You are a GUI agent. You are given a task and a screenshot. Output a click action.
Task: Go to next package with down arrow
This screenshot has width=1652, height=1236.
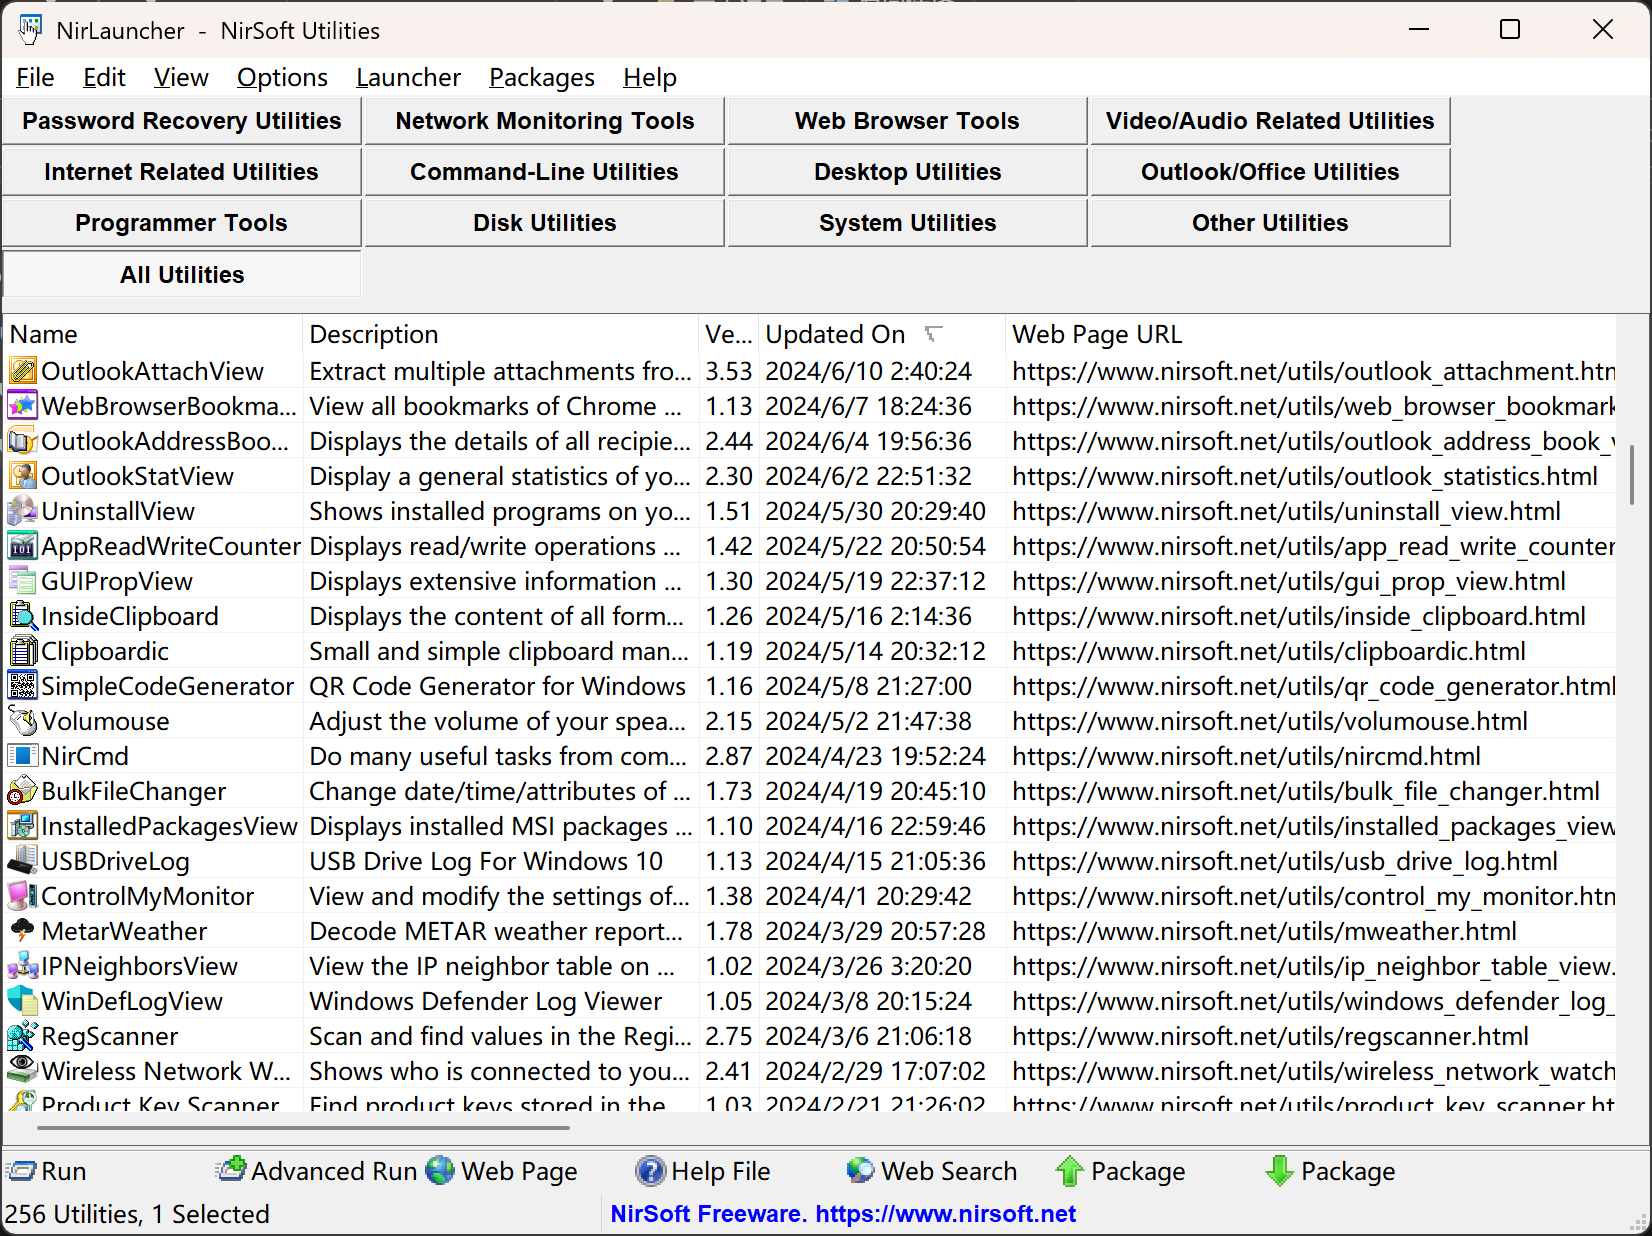coord(1331,1171)
